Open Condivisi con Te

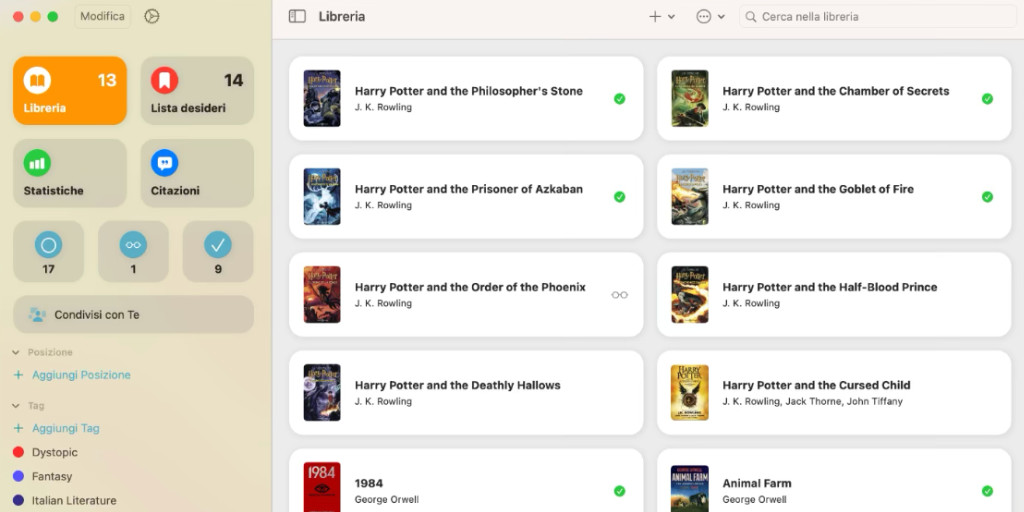(133, 314)
